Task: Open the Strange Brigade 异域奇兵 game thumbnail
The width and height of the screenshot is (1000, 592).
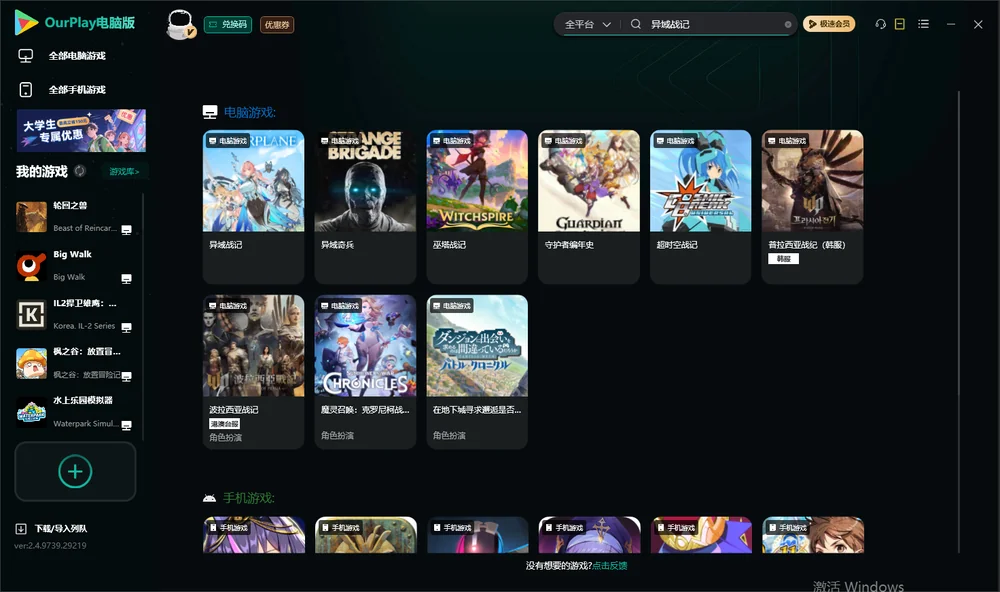Action: pyautogui.click(x=365, y=181)
